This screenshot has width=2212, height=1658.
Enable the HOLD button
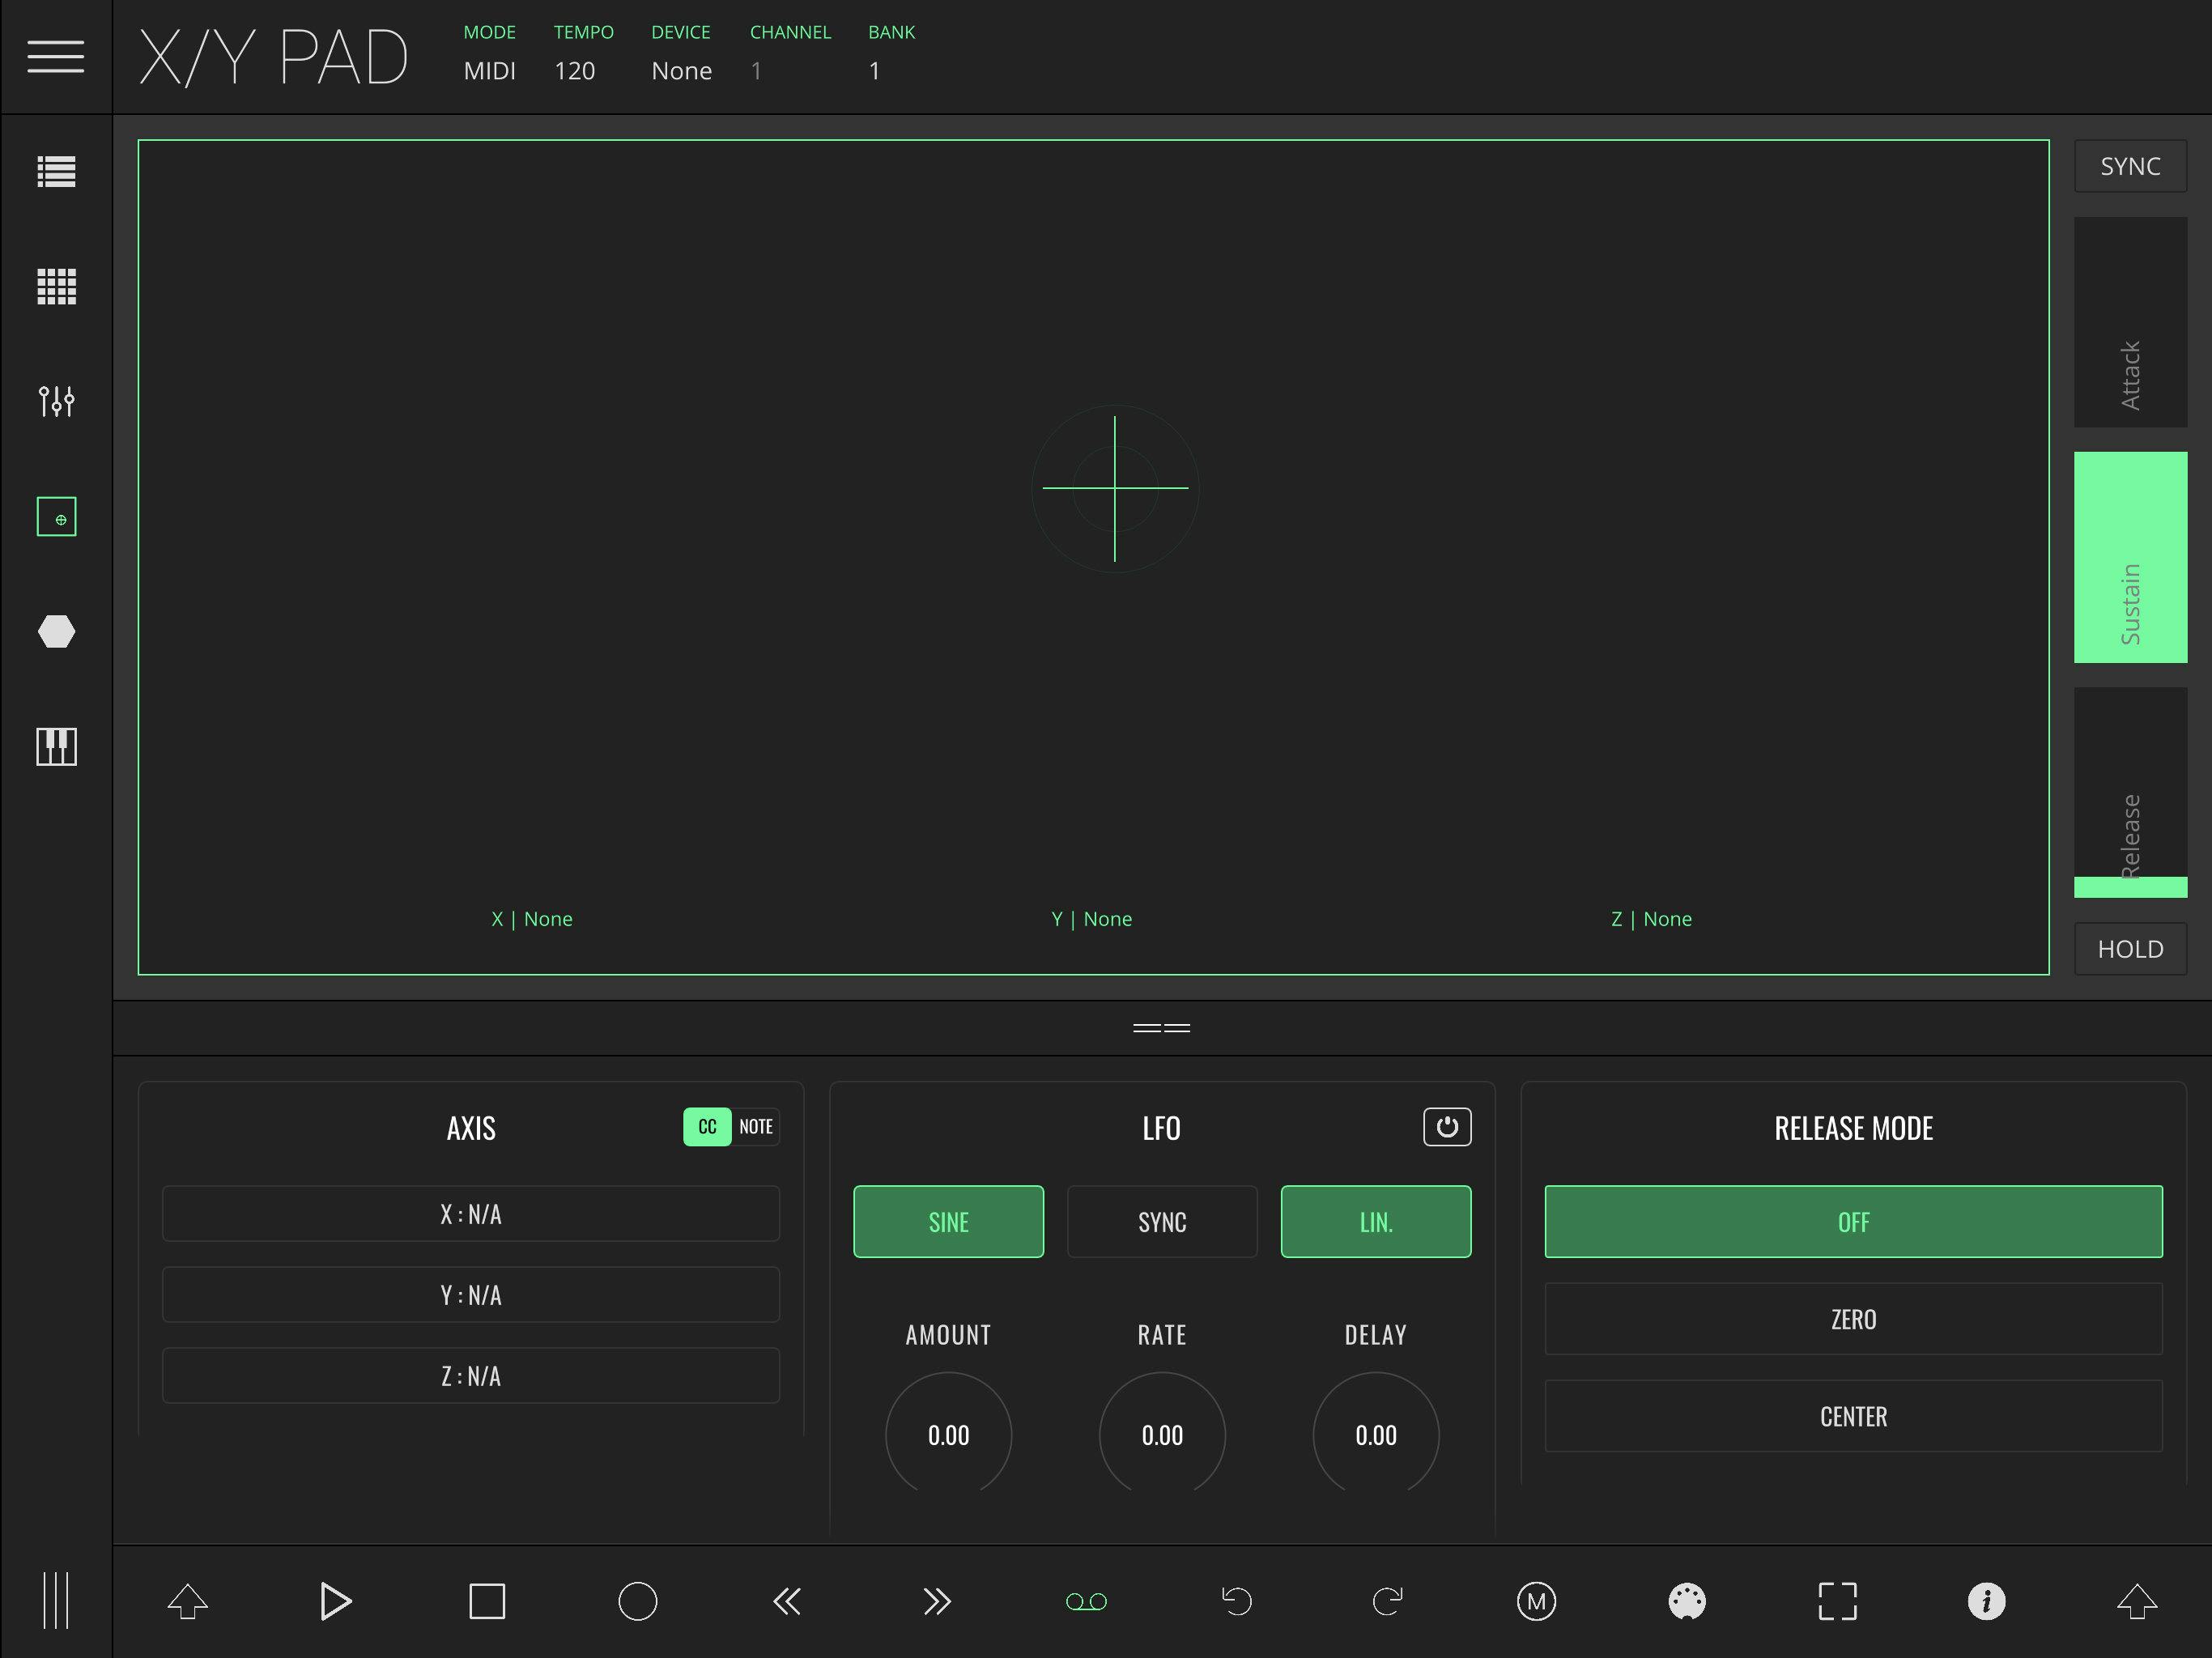tap(2129, 948)
